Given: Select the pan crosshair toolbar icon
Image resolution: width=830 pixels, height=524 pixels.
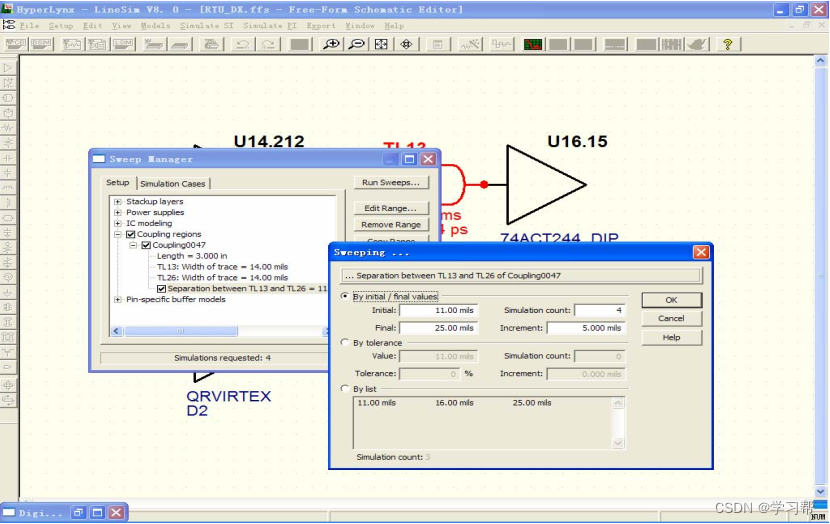Looking at the screenshot, I should tap(407, 44).
